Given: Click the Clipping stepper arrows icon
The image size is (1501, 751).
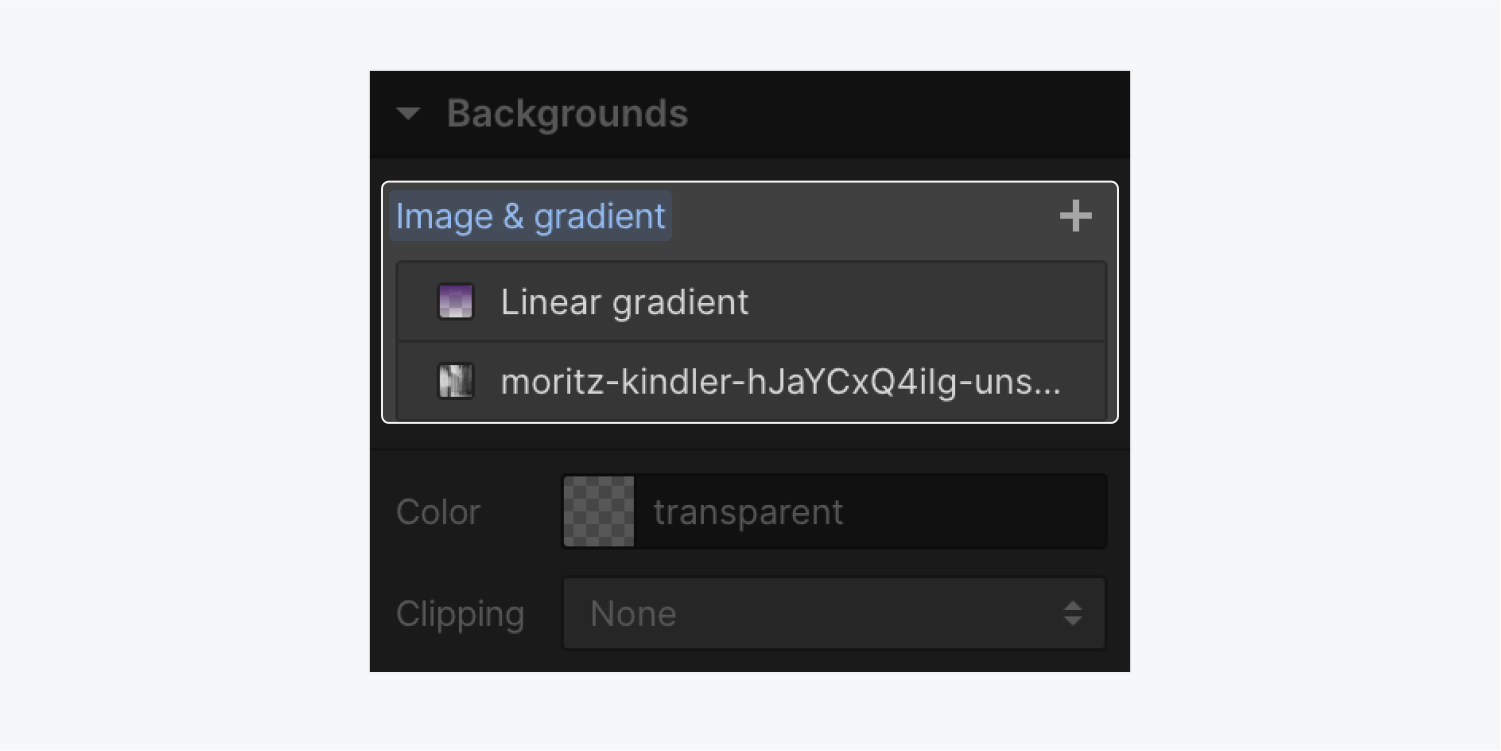Looking at the screenshot, I should [1074, 613].
